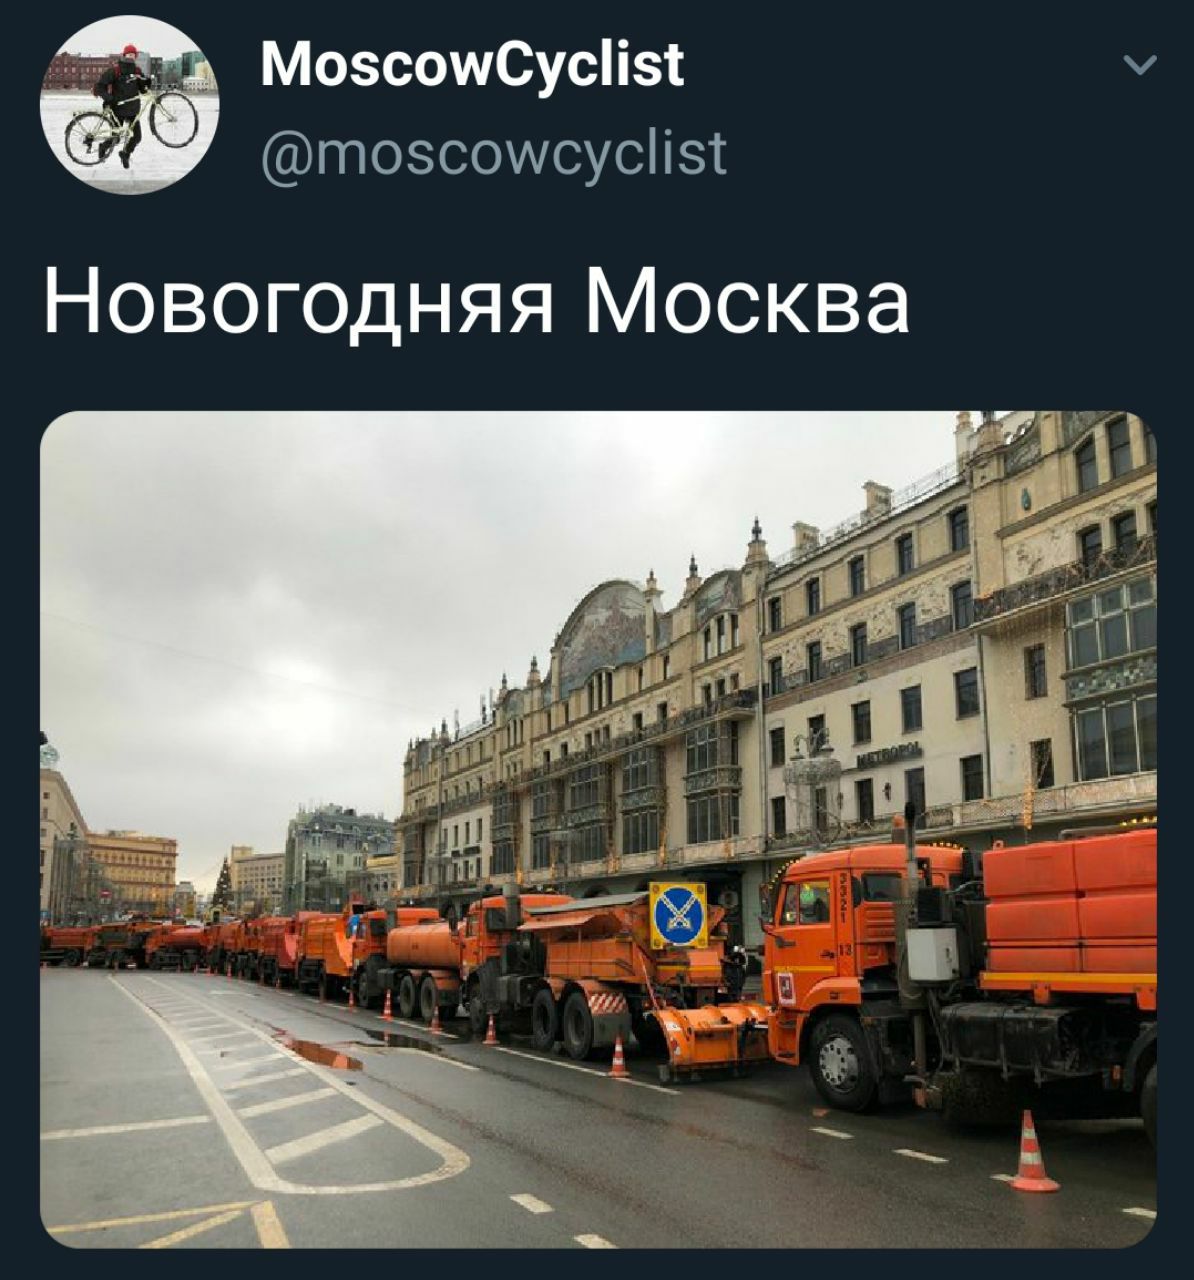Click the METROPOL sign on the building

tap(888, 755)
